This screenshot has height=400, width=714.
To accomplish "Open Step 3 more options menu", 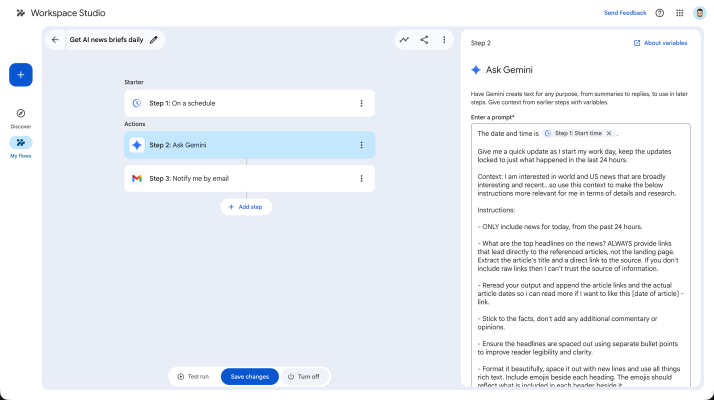I will click(x=362, y=179).
